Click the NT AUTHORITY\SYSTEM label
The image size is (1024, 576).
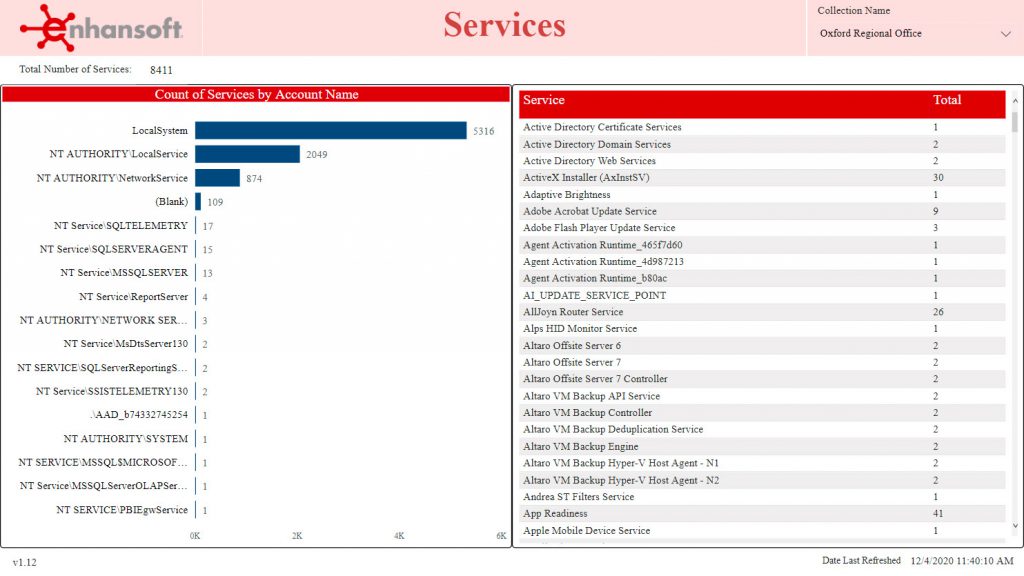[x=125, y=439]
